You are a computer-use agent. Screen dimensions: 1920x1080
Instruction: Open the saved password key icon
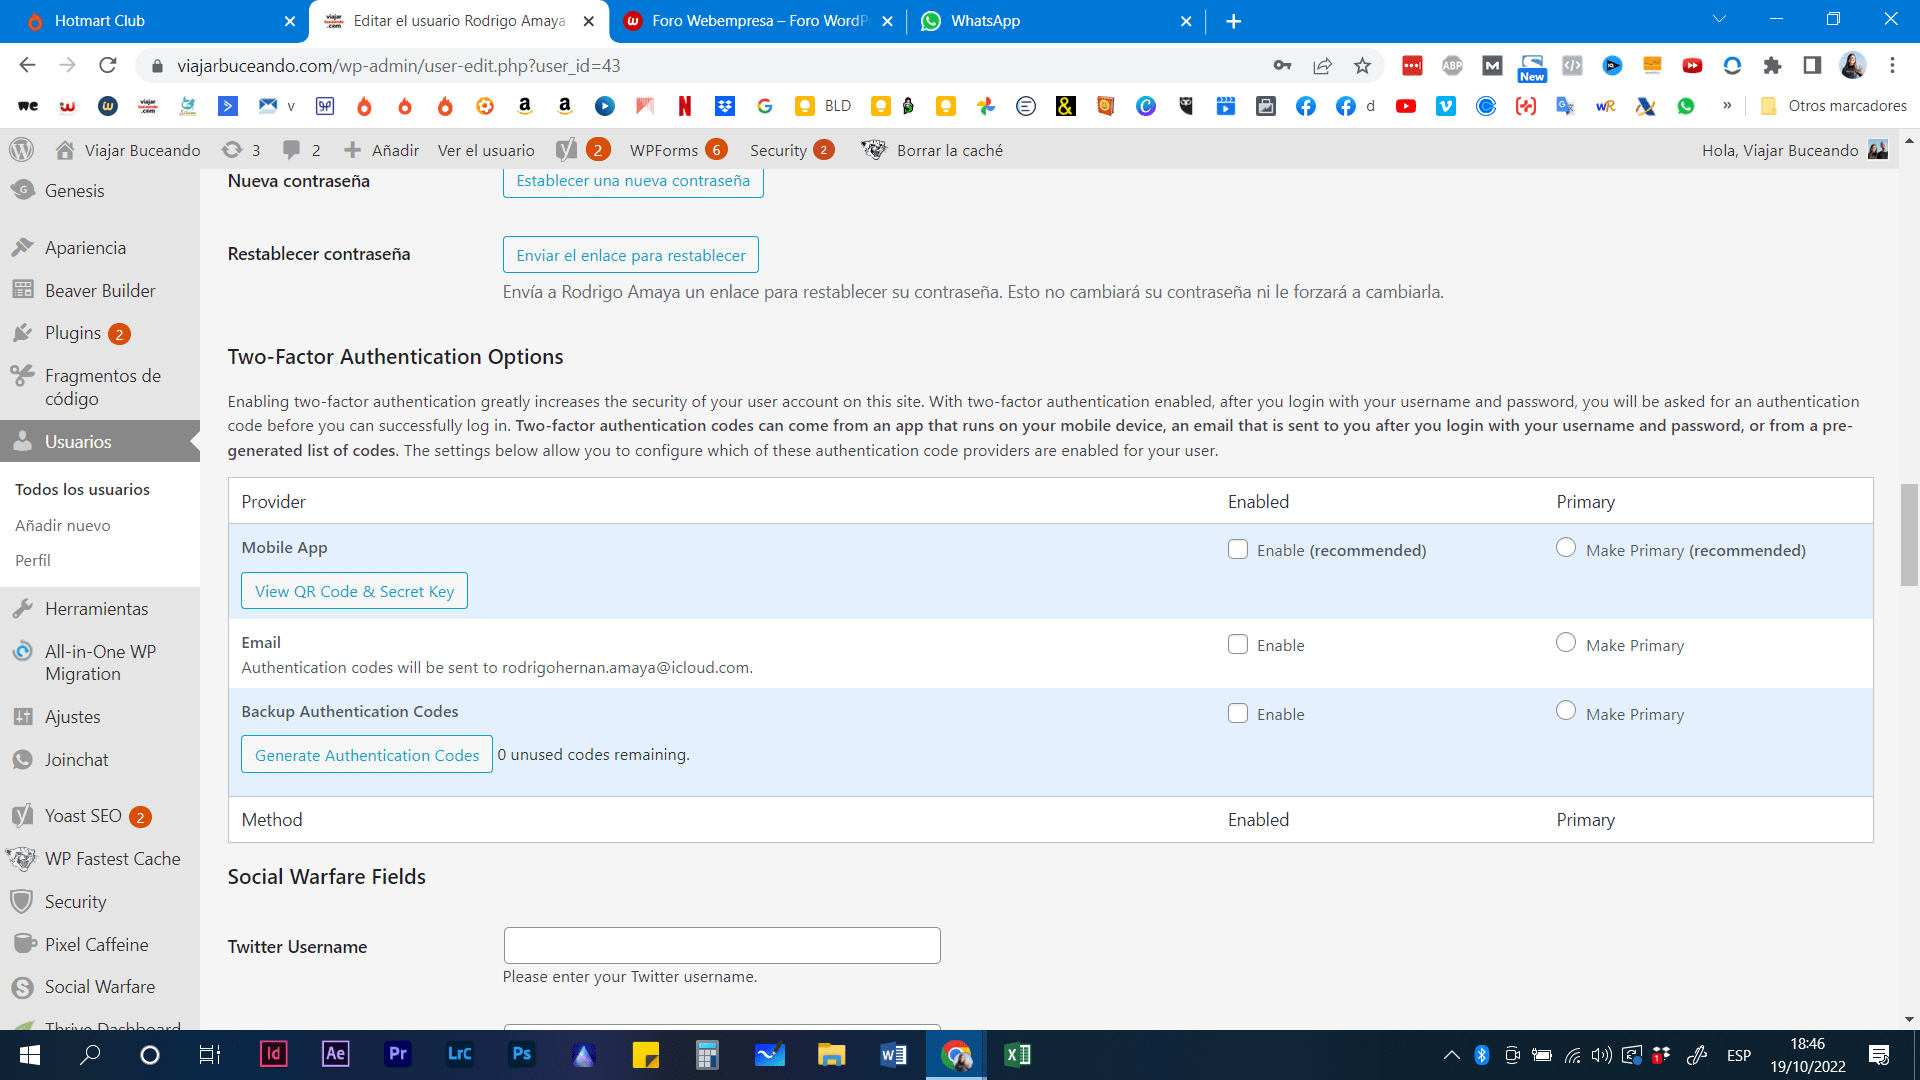coord(1282,66)
